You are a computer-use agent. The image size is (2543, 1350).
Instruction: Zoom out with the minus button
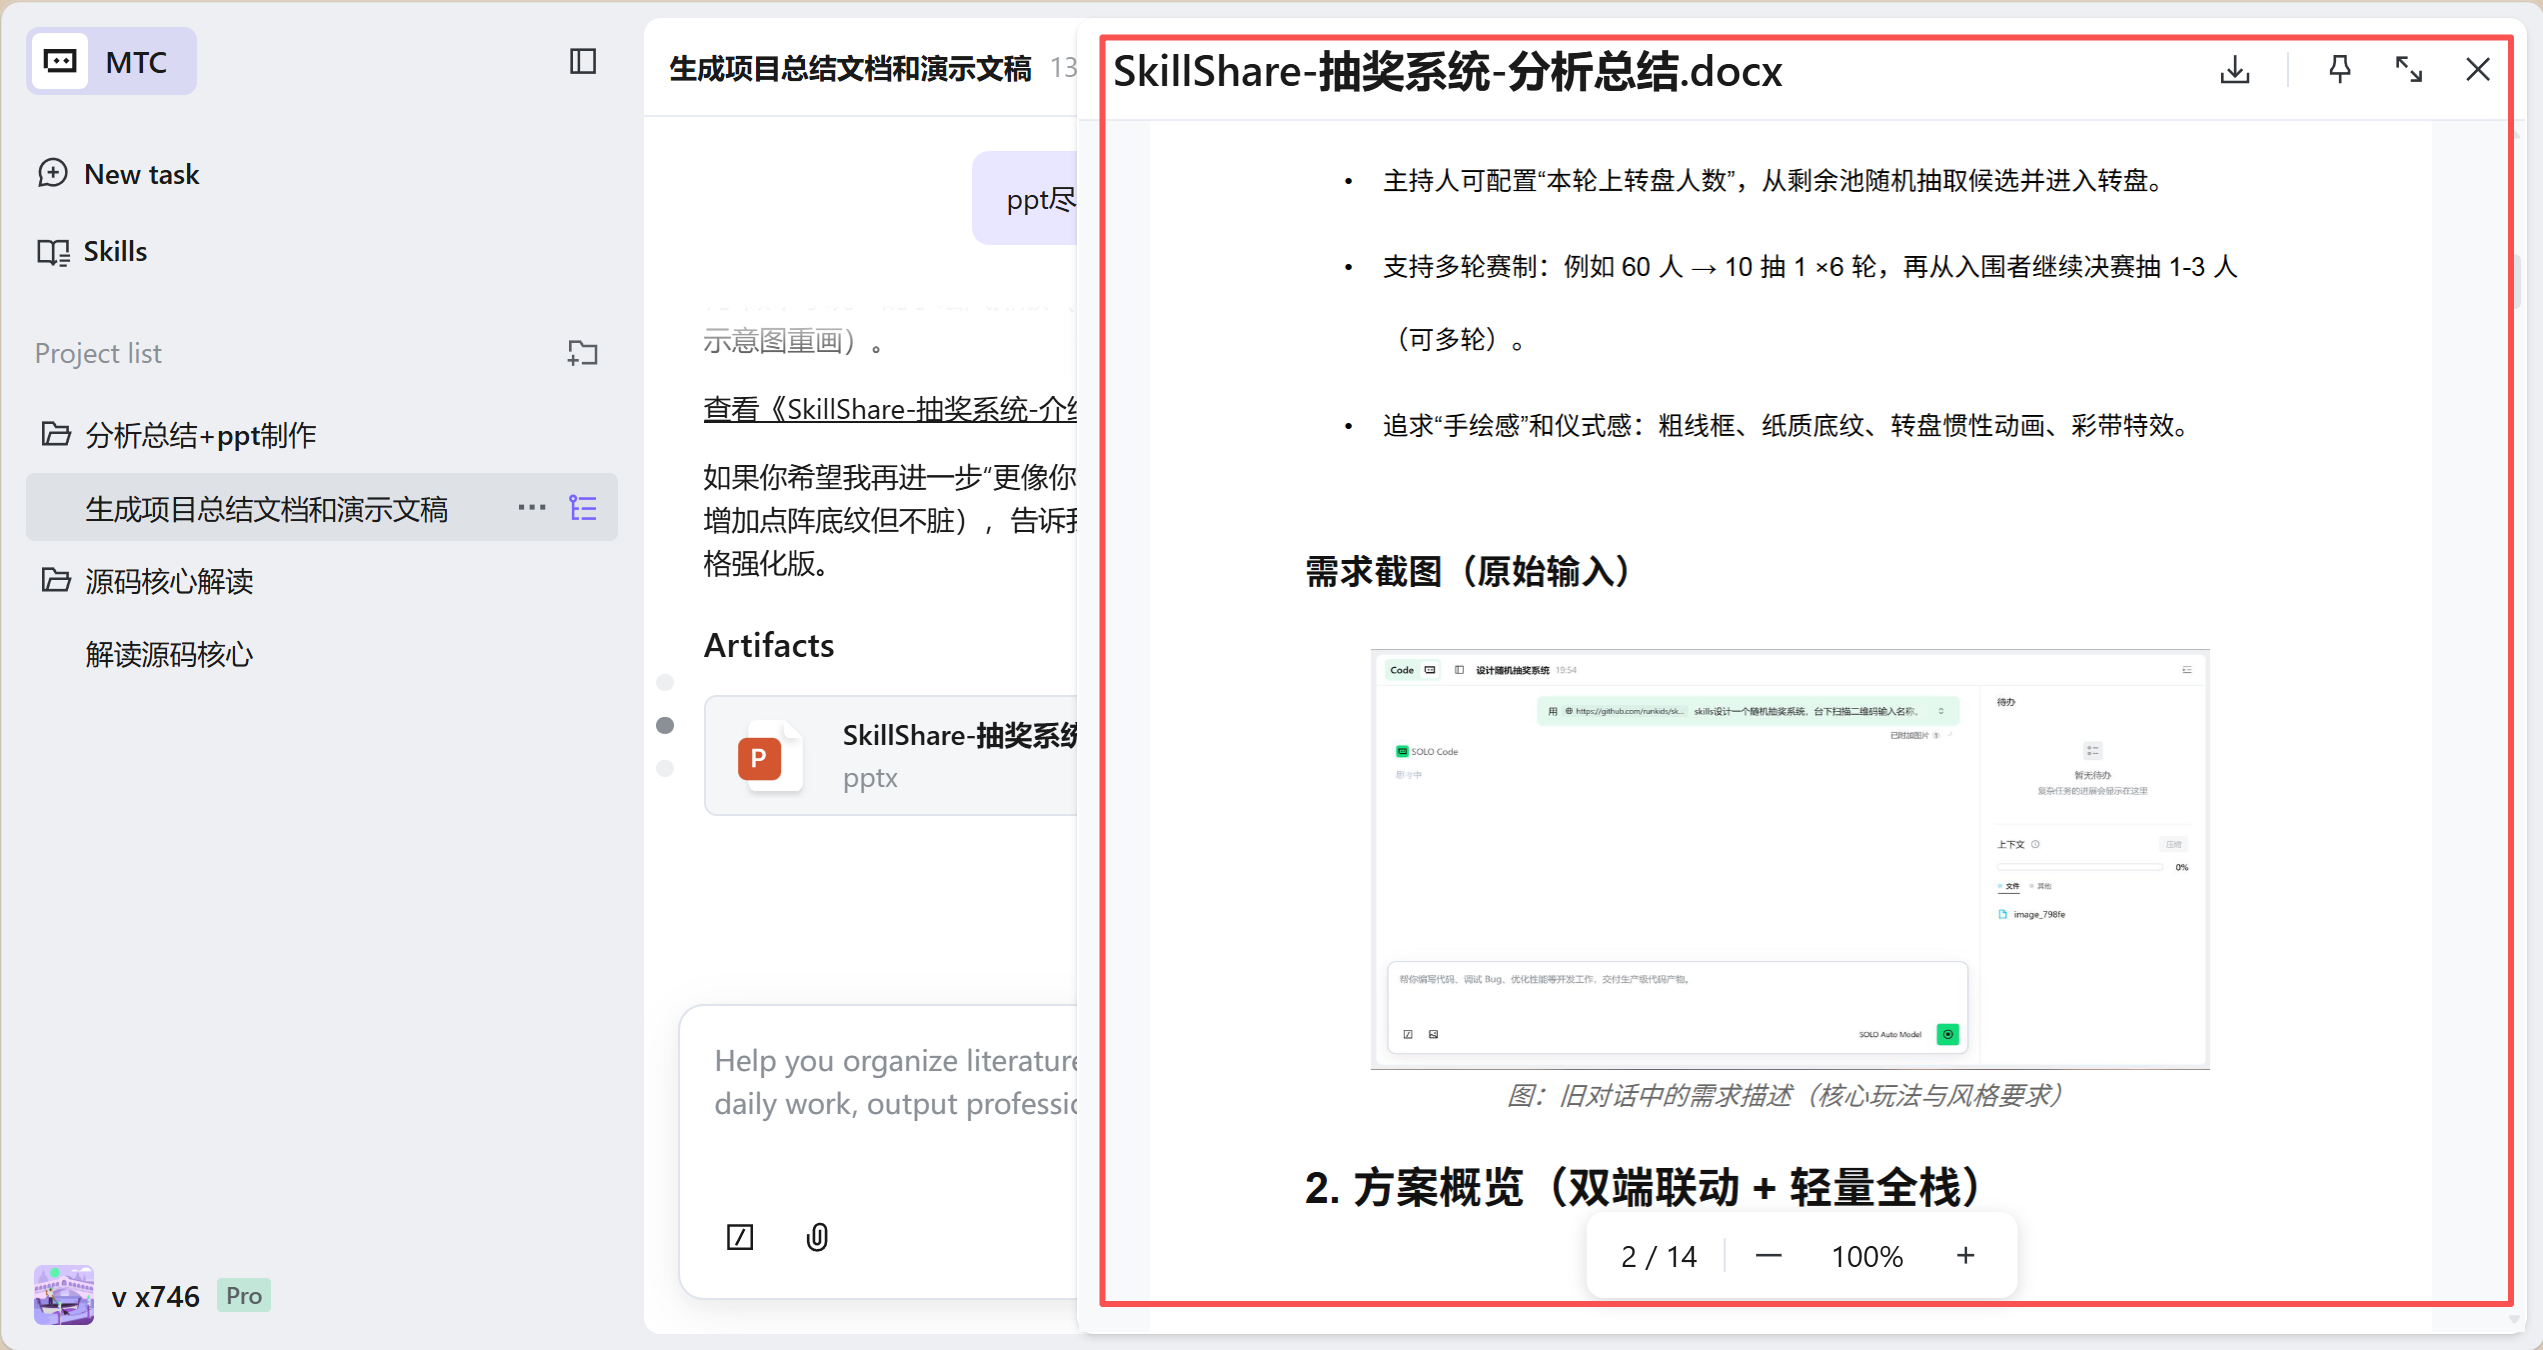click(x=1768, y=1256)
